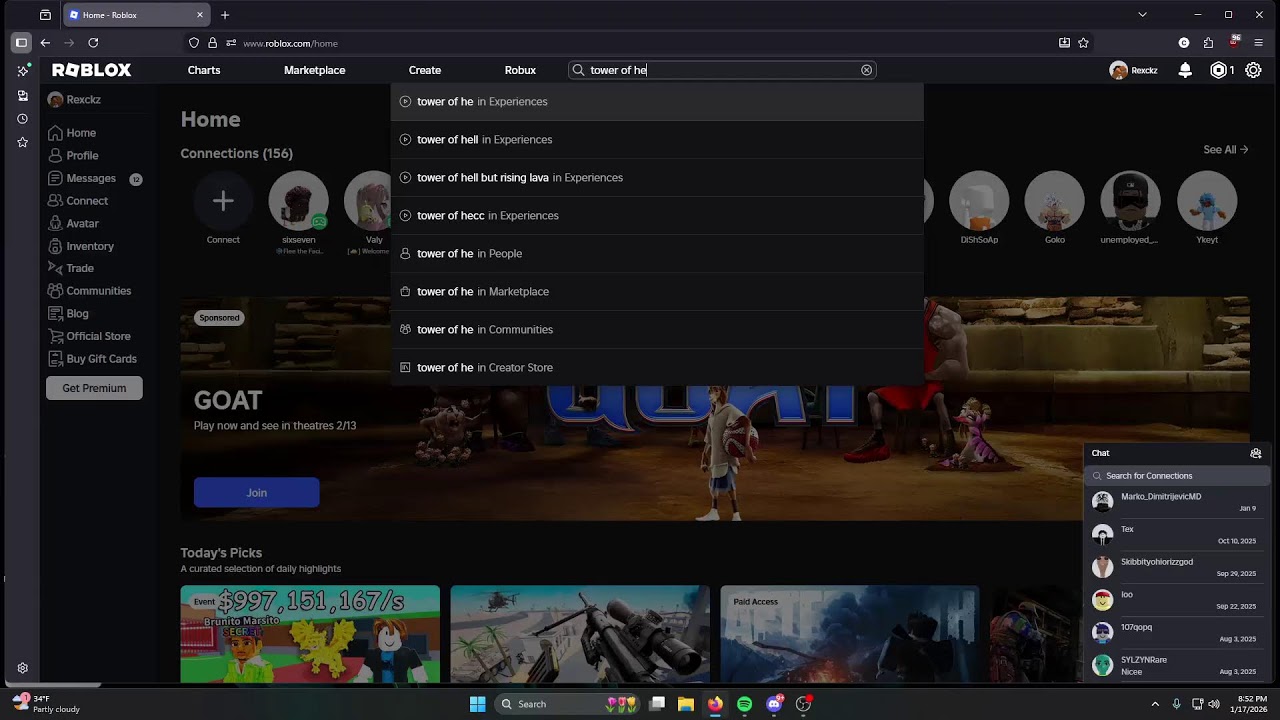Click the Search for Connections chat field
Image resolution: width=1280 pixels, height=720 pixels.
[1178, 476]
